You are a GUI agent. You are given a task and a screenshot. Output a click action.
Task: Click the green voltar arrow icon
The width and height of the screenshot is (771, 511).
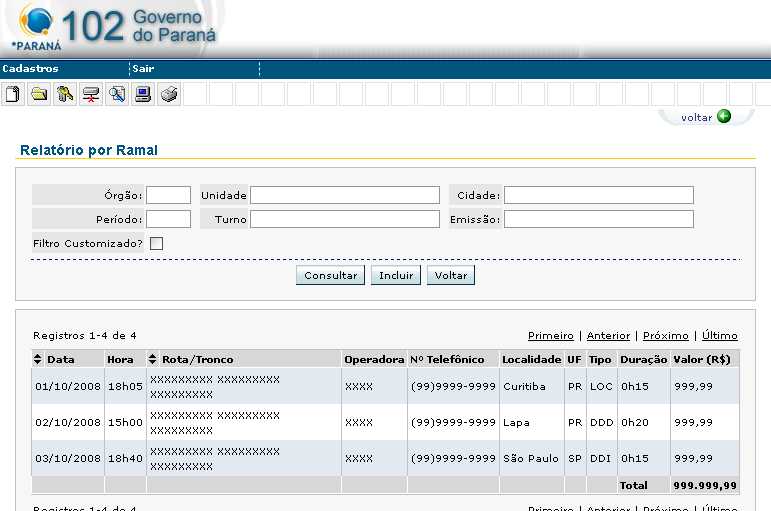(724, 116)
